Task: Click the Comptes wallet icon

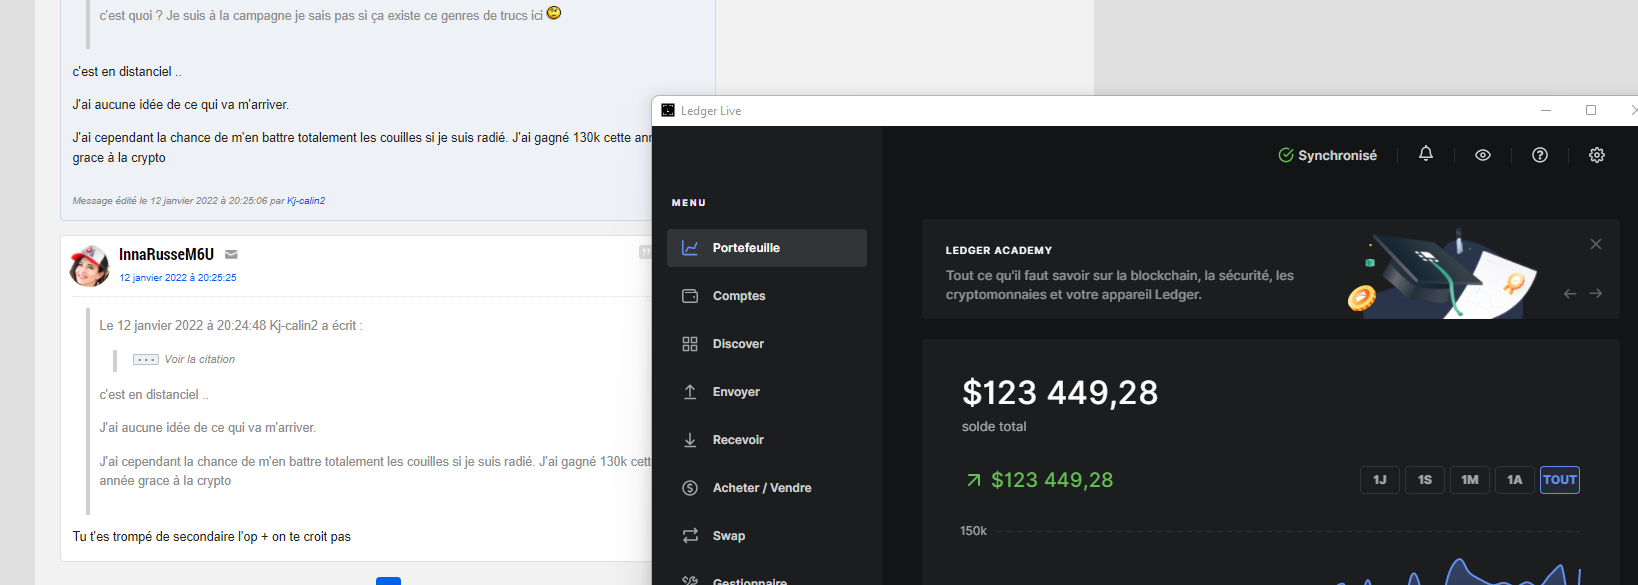Action: click(x=690, y=296)
